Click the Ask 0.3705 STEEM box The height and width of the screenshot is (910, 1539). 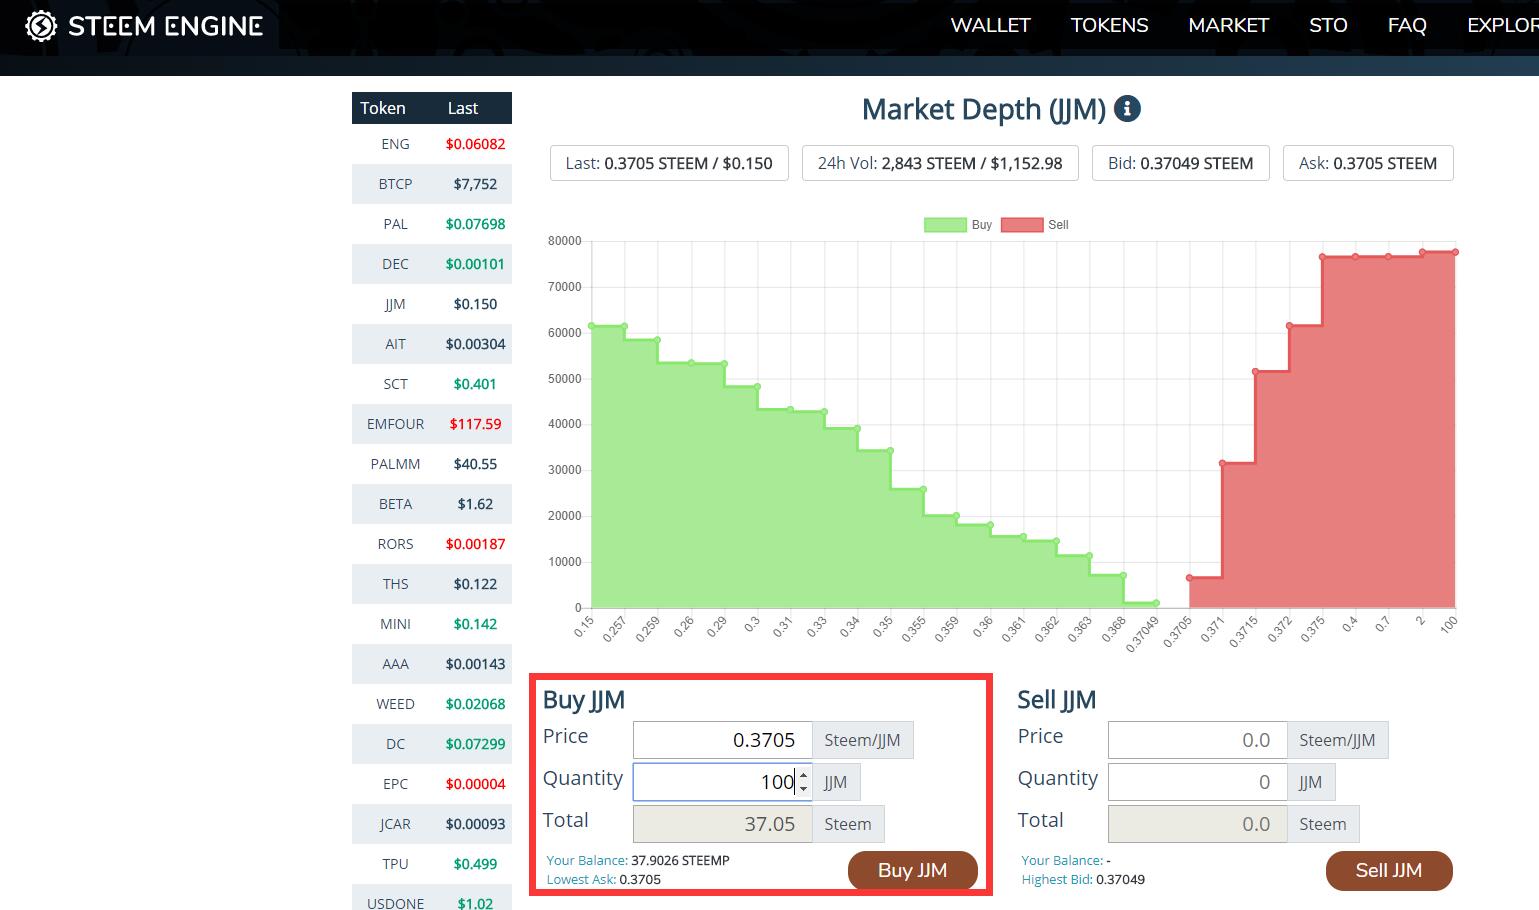[1368, 163]
